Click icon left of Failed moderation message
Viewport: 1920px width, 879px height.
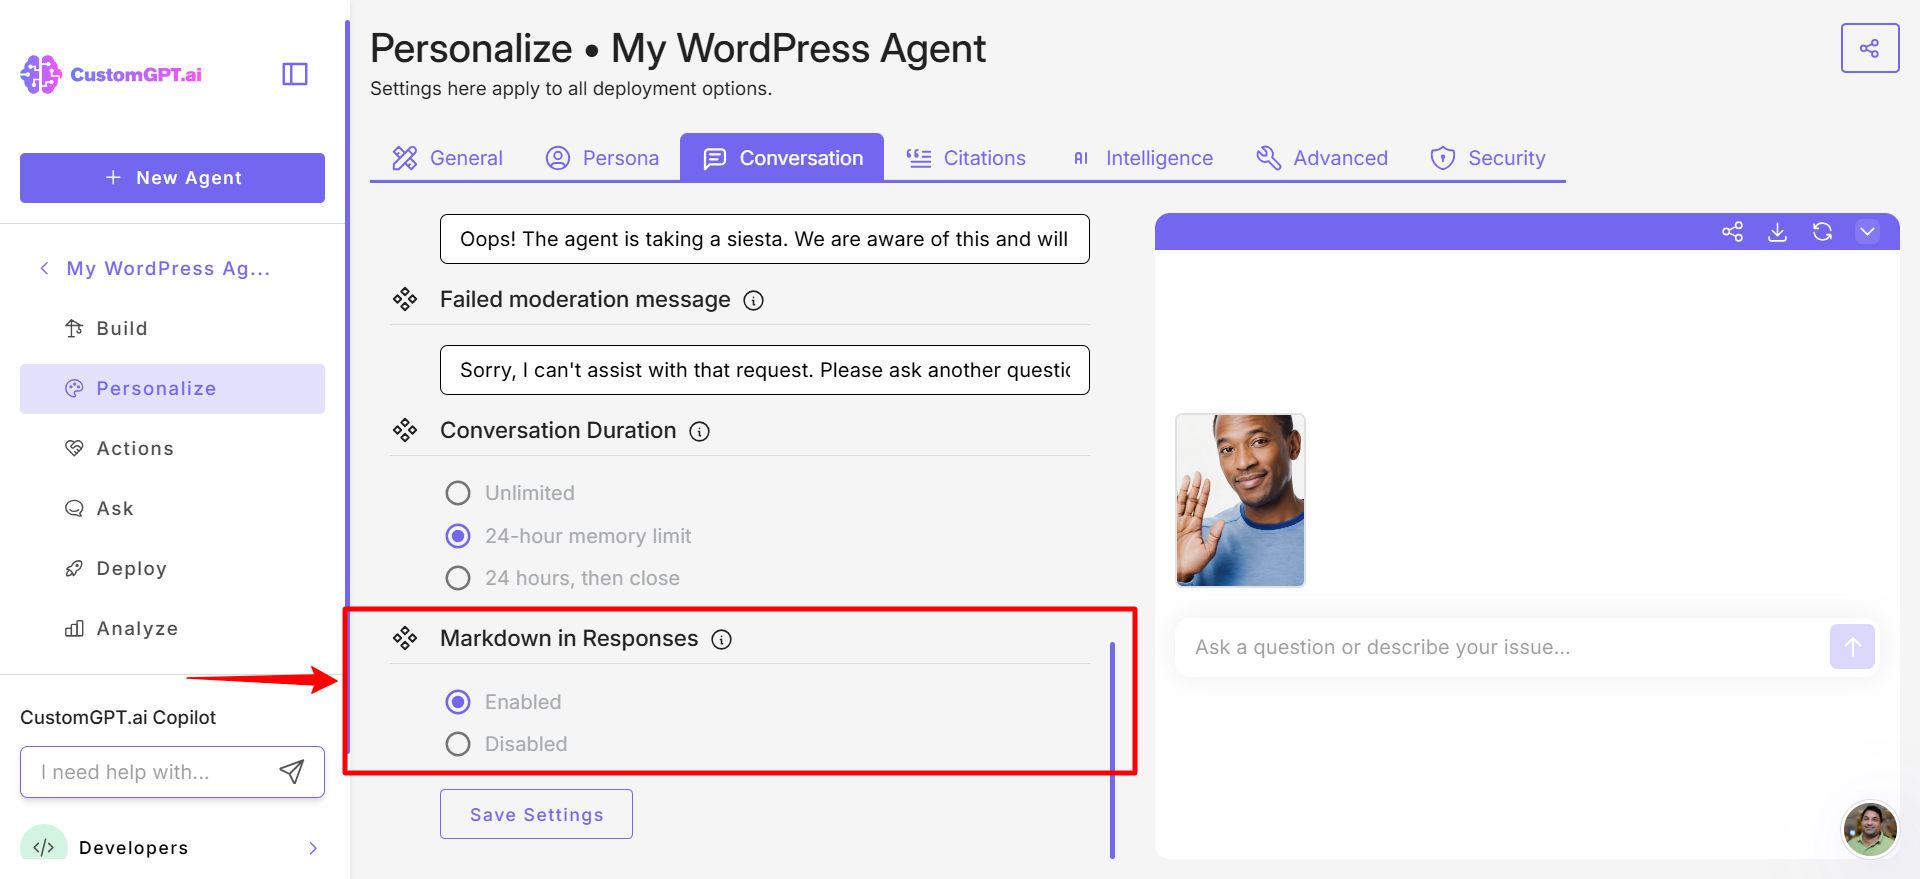click(405, 299)
